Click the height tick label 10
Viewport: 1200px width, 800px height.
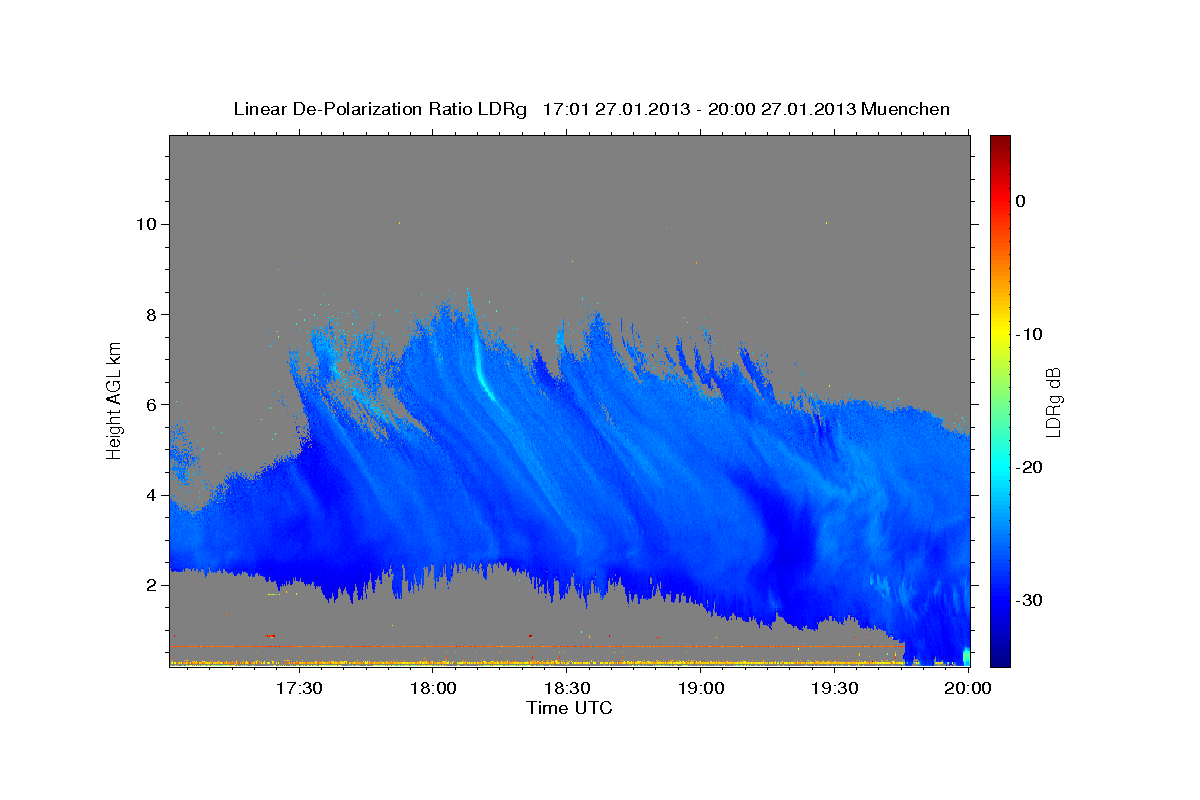(148, 224)
